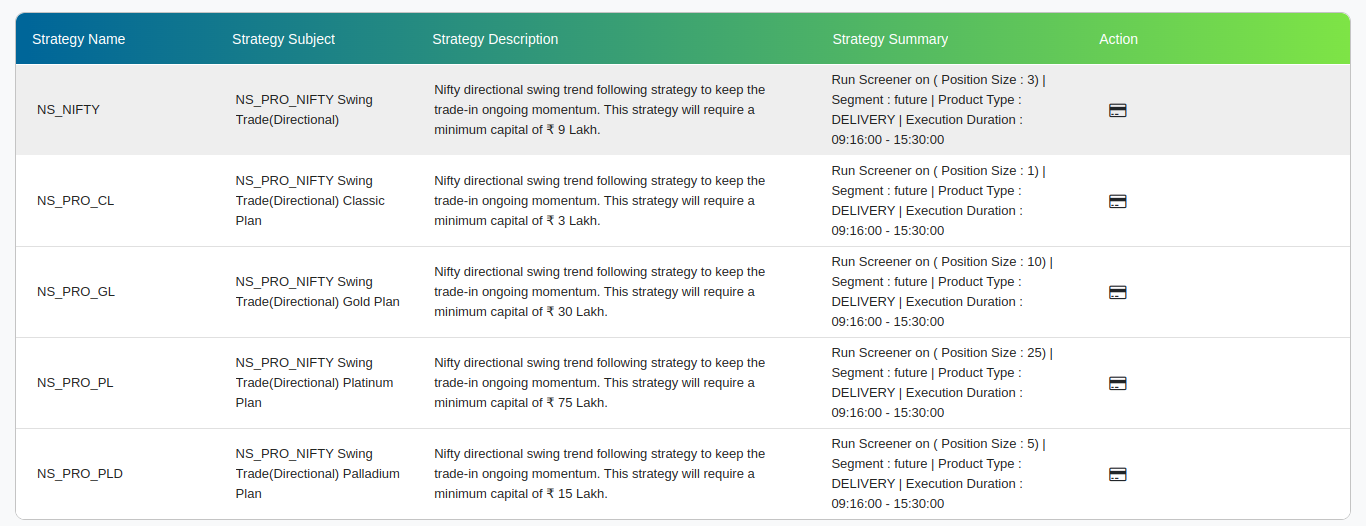The image size is (1366, 526).
Task: Click the description mentioning ₹ 75 Lakh
Action: [x=599, y=383]
